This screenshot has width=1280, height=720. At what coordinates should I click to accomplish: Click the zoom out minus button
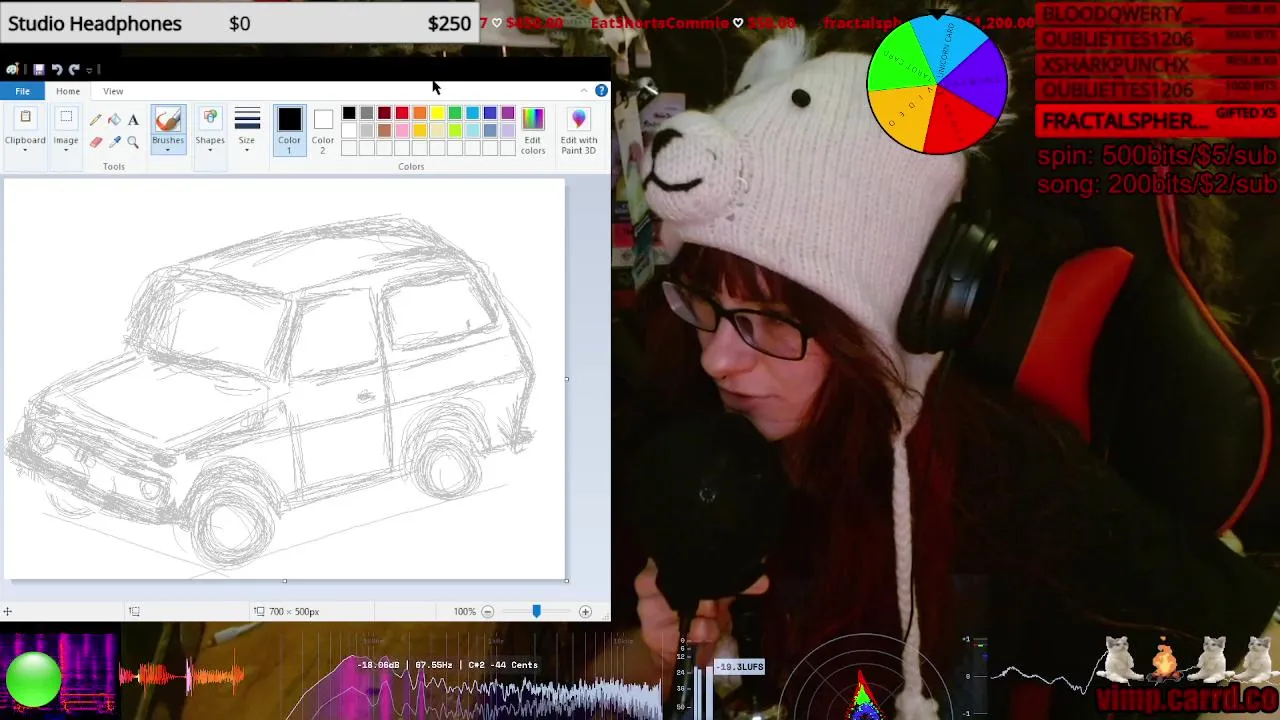[488, 611]
